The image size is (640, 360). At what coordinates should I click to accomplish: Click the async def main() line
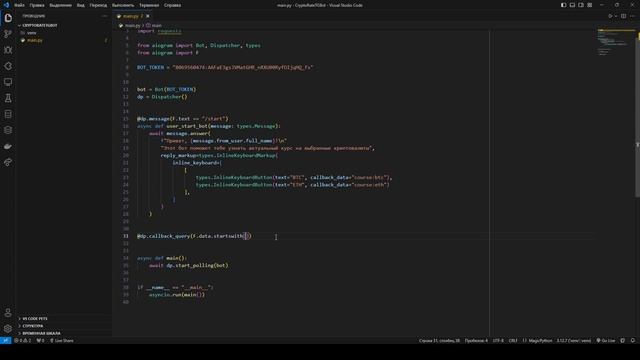[x=162, y=258]
